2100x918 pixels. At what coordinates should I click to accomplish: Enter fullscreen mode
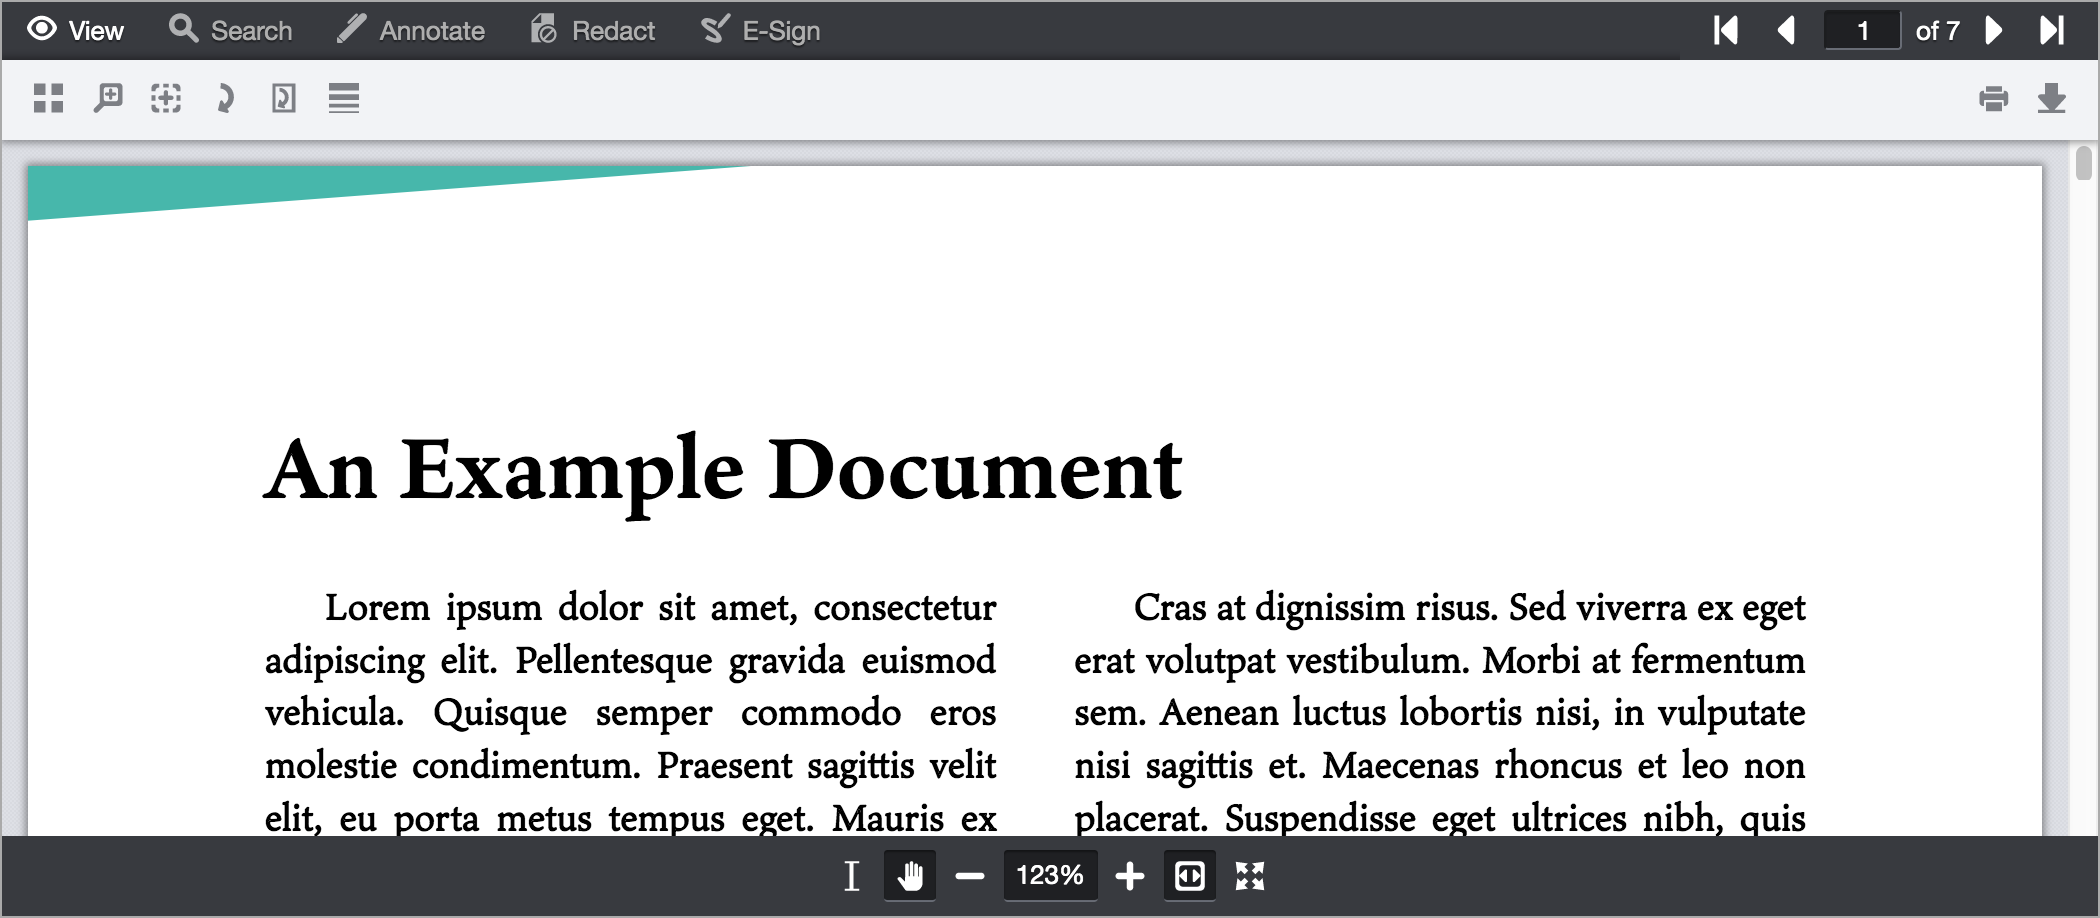pos(1250,876)
